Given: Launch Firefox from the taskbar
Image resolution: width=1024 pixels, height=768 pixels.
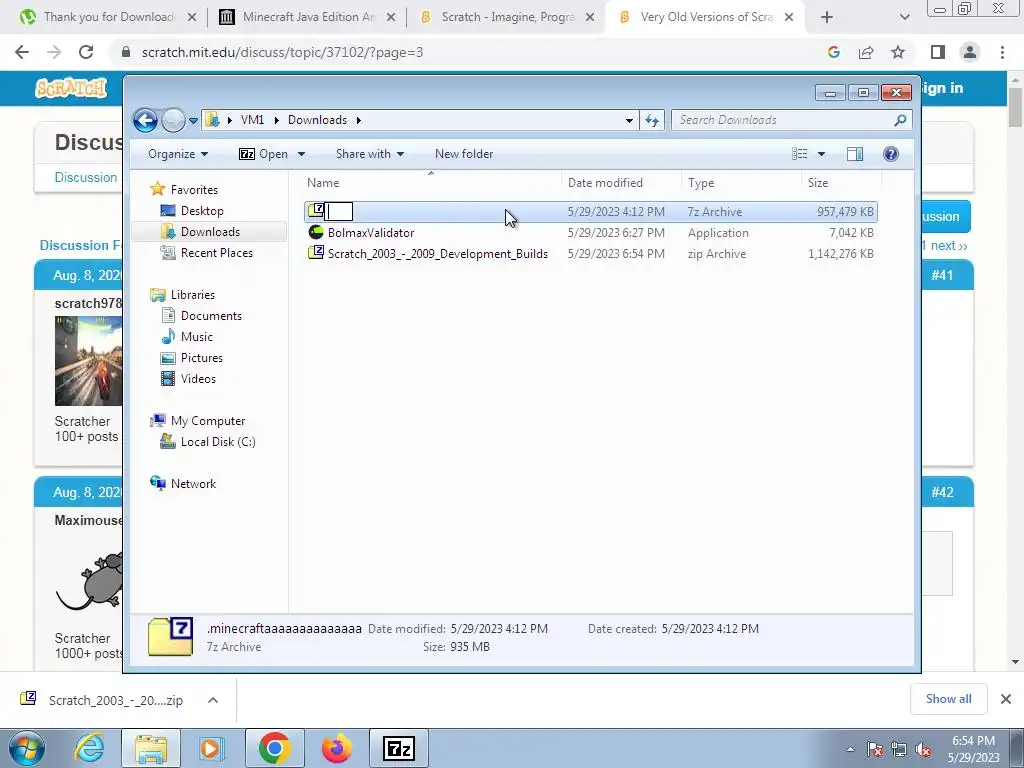Looking at the screenshot, I should [x=336, y=748].
